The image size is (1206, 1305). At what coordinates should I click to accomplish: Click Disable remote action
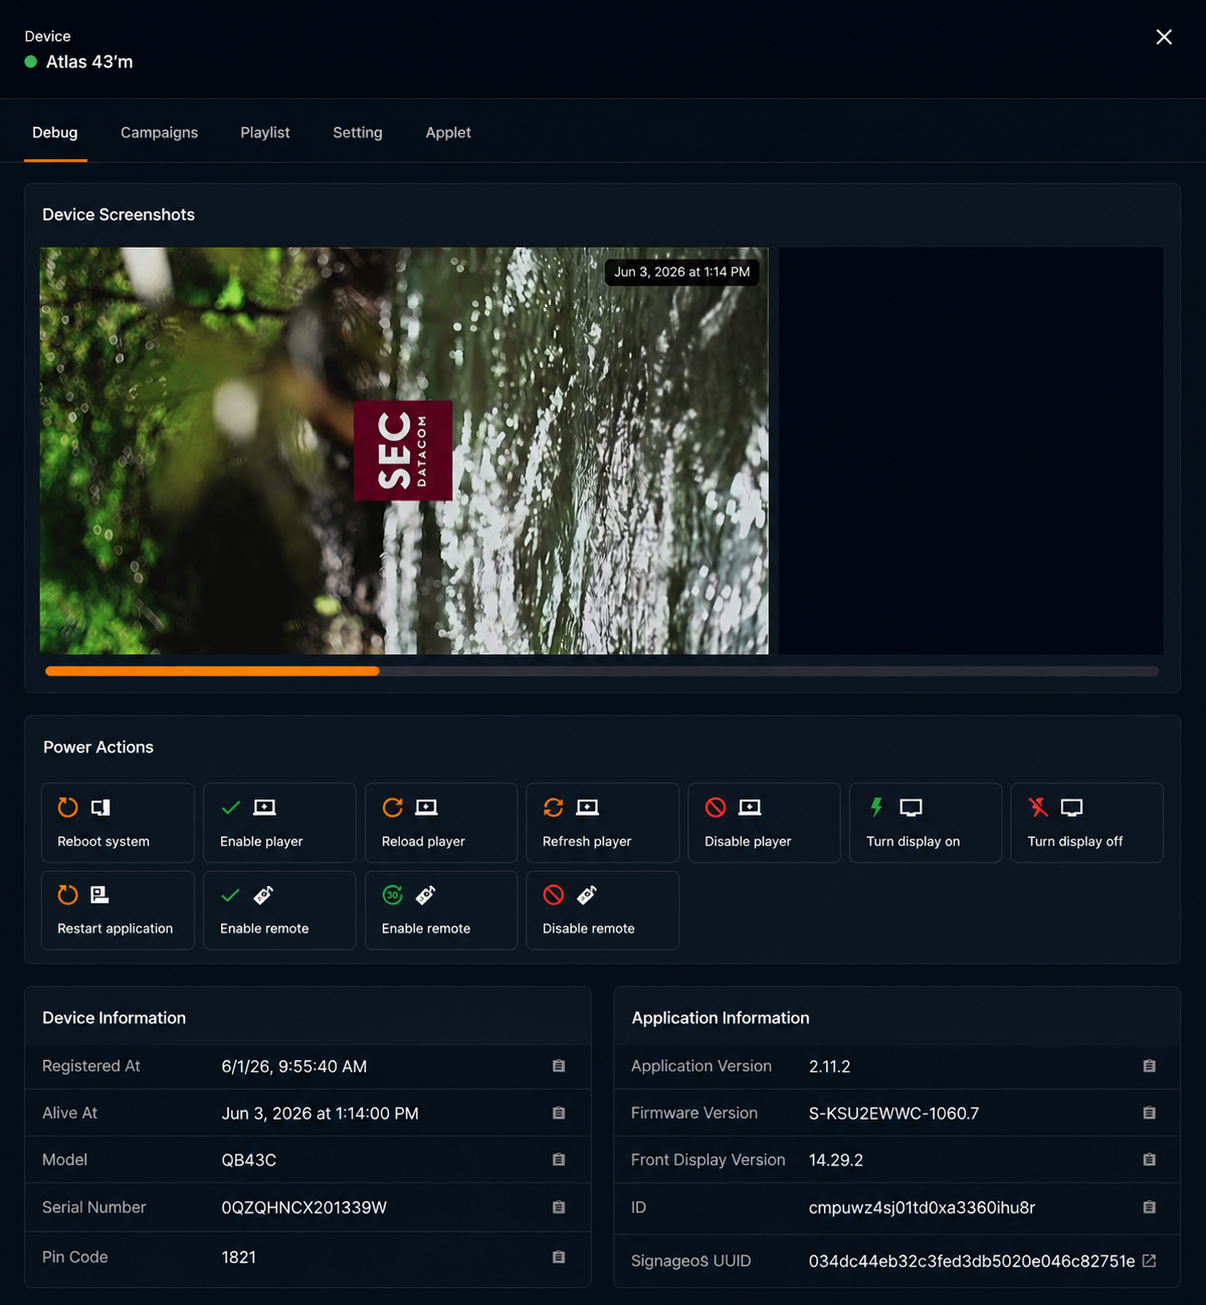(603, 910)
